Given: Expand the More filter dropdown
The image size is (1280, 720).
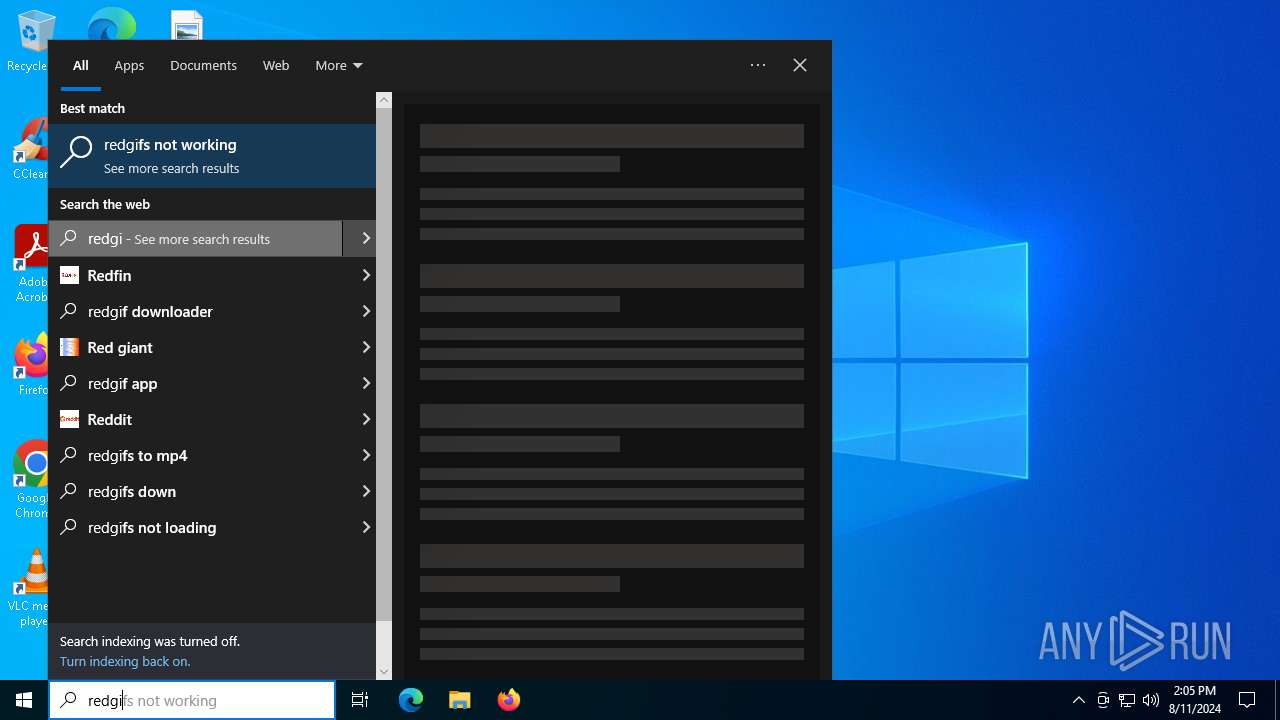Looking at the screenshot, I should point(338,65).
